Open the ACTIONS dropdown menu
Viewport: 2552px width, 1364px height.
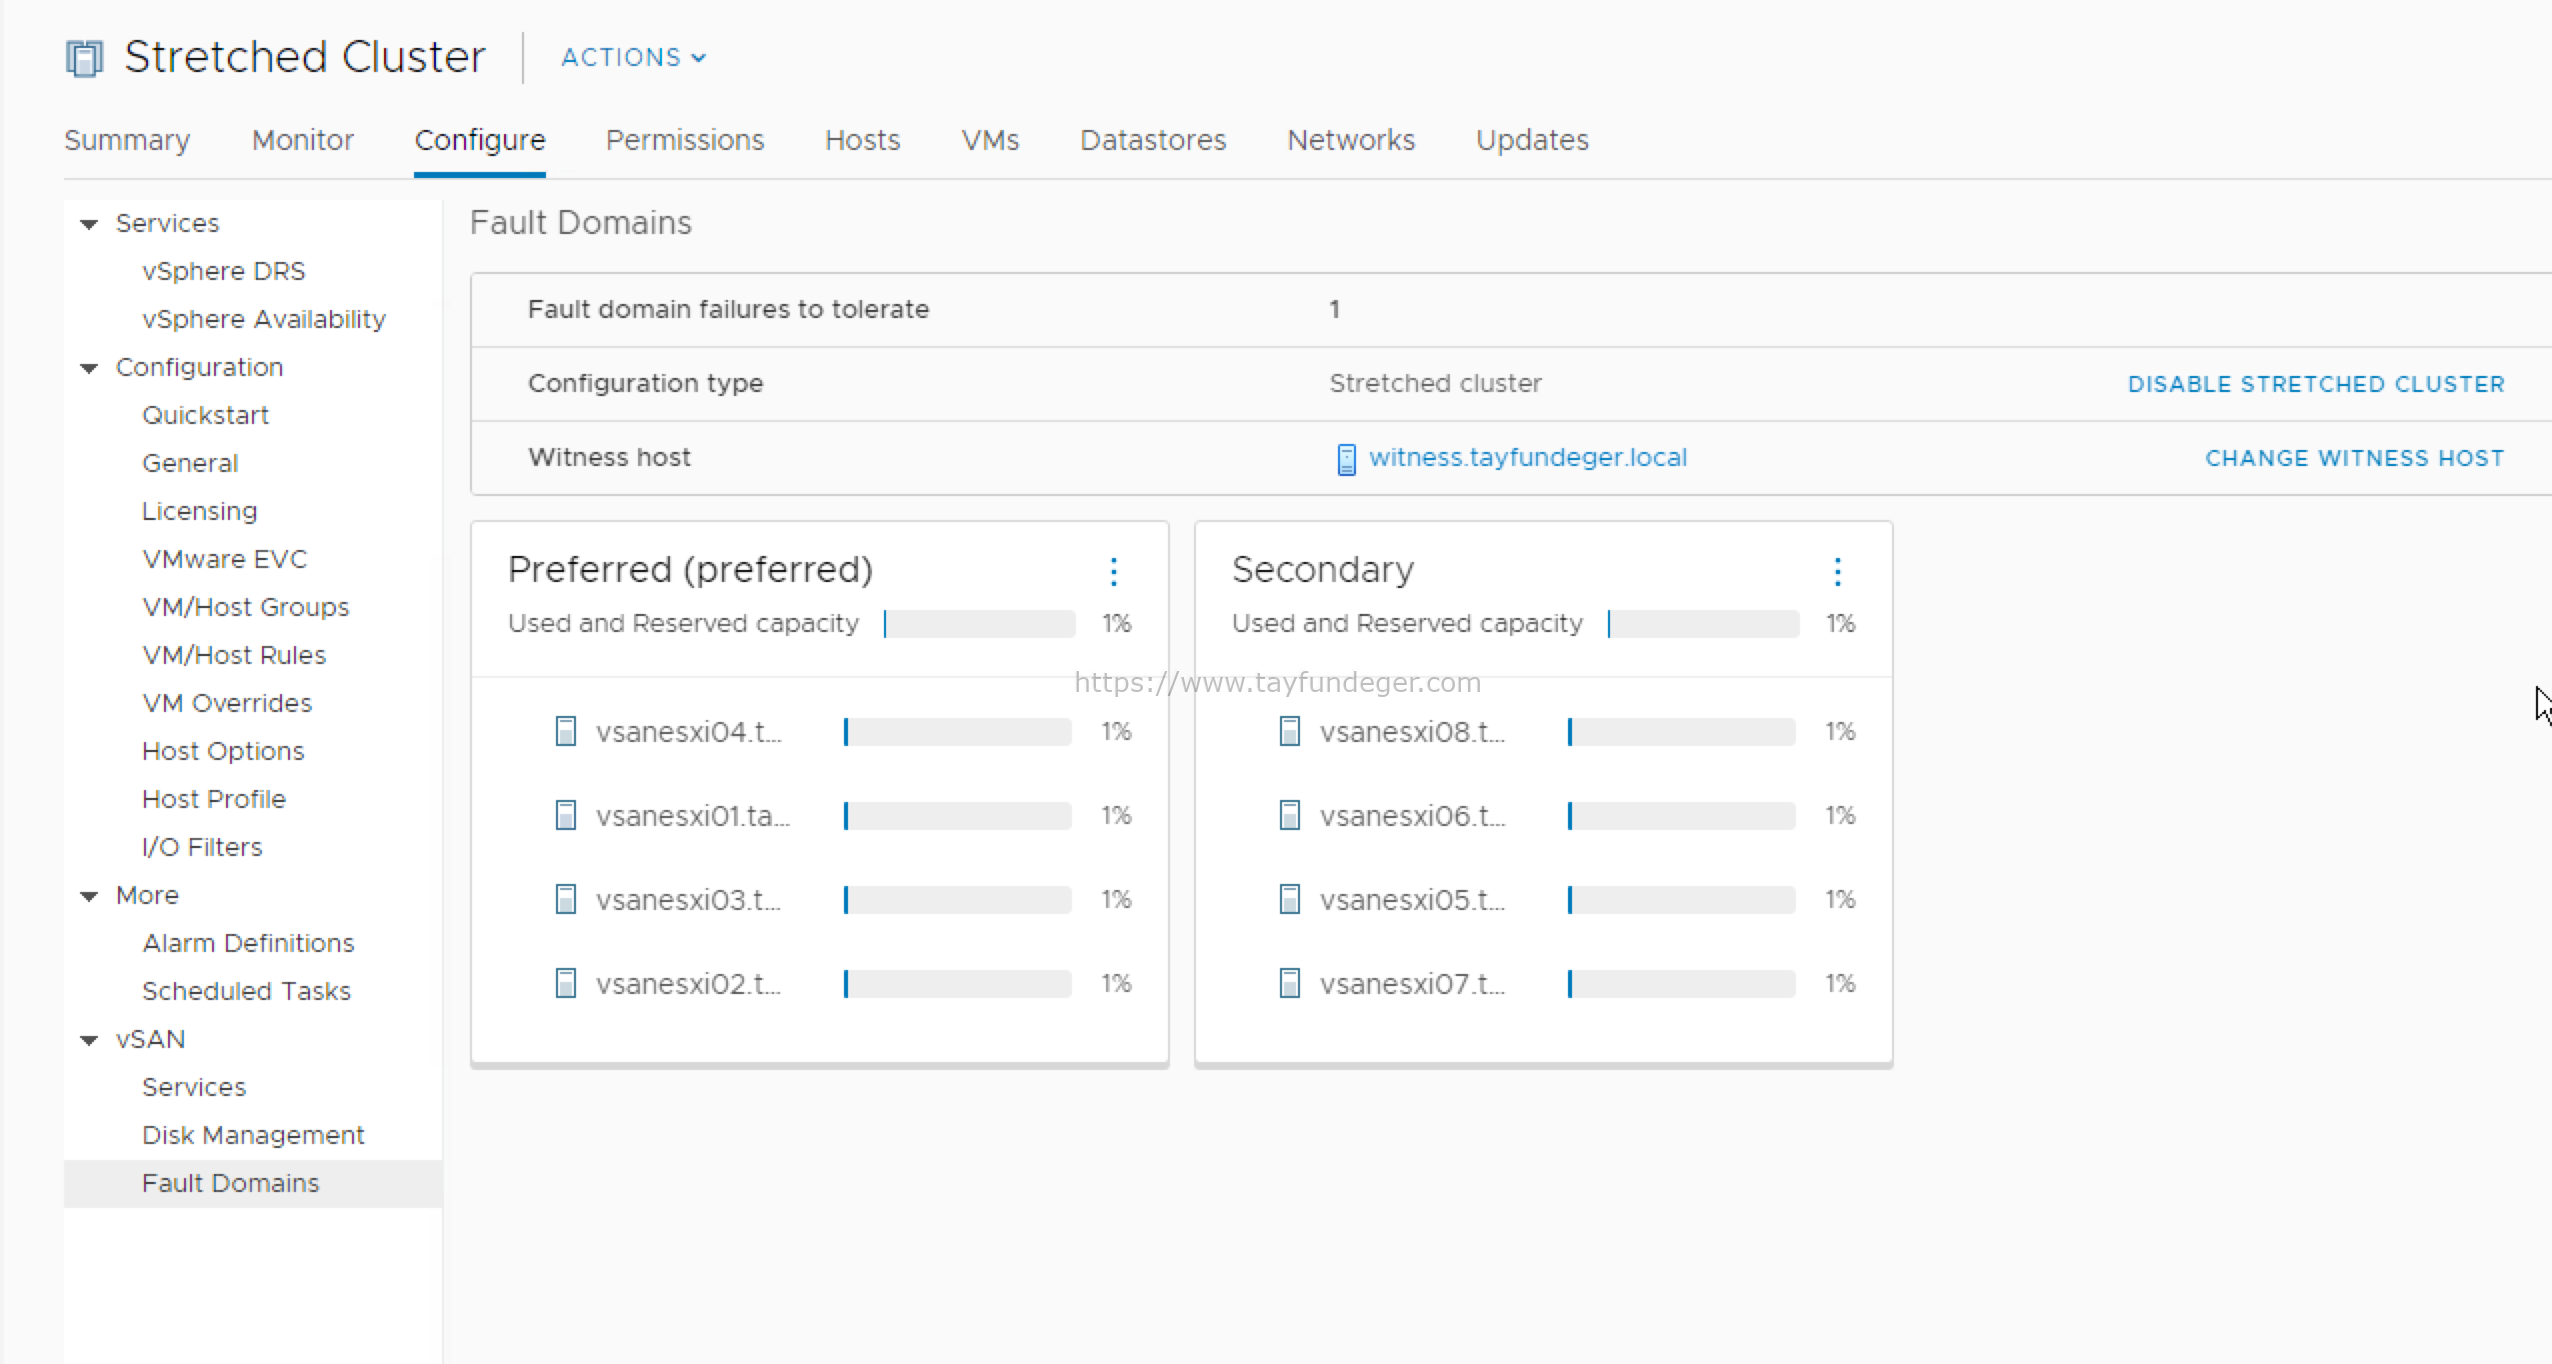634,58
